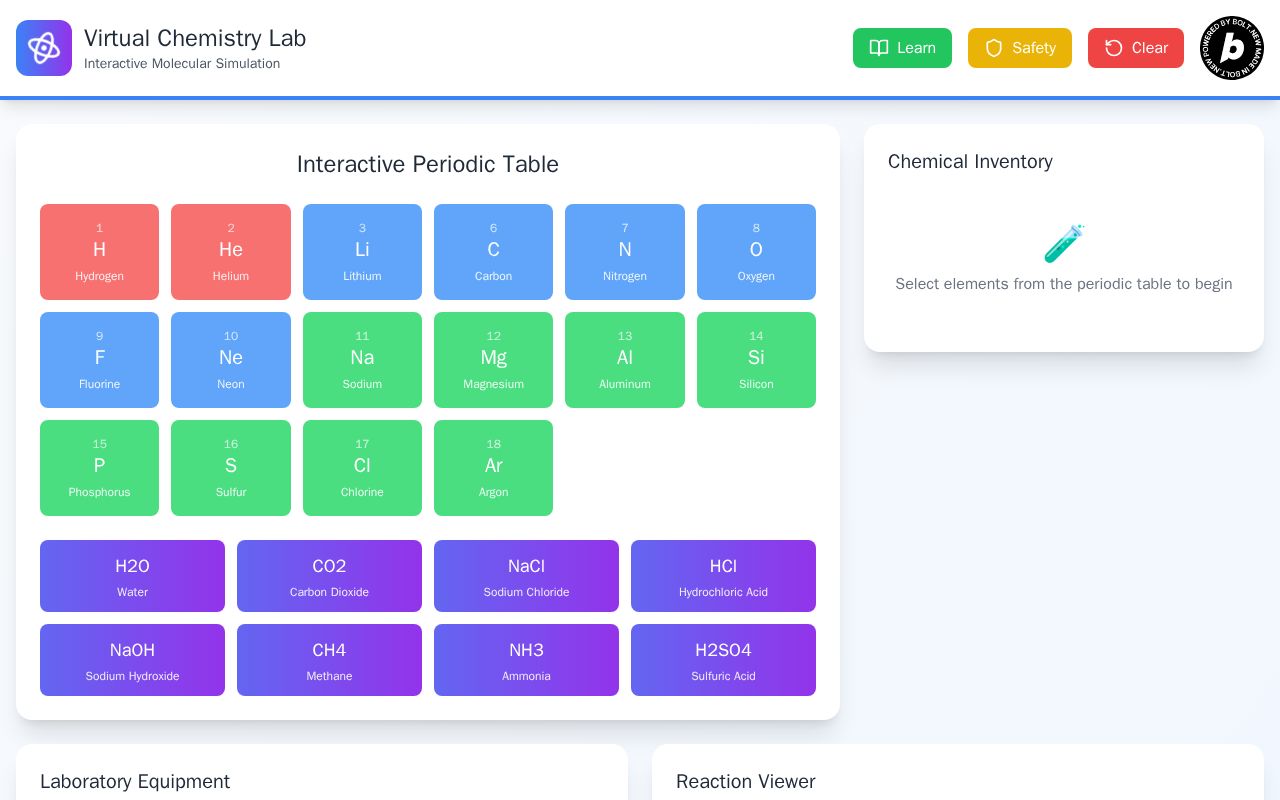This screenshot has width=1280, height=800.
Task: Choose the Magnesium element tile
Action: pyautogui.click(x=493, y=360)
